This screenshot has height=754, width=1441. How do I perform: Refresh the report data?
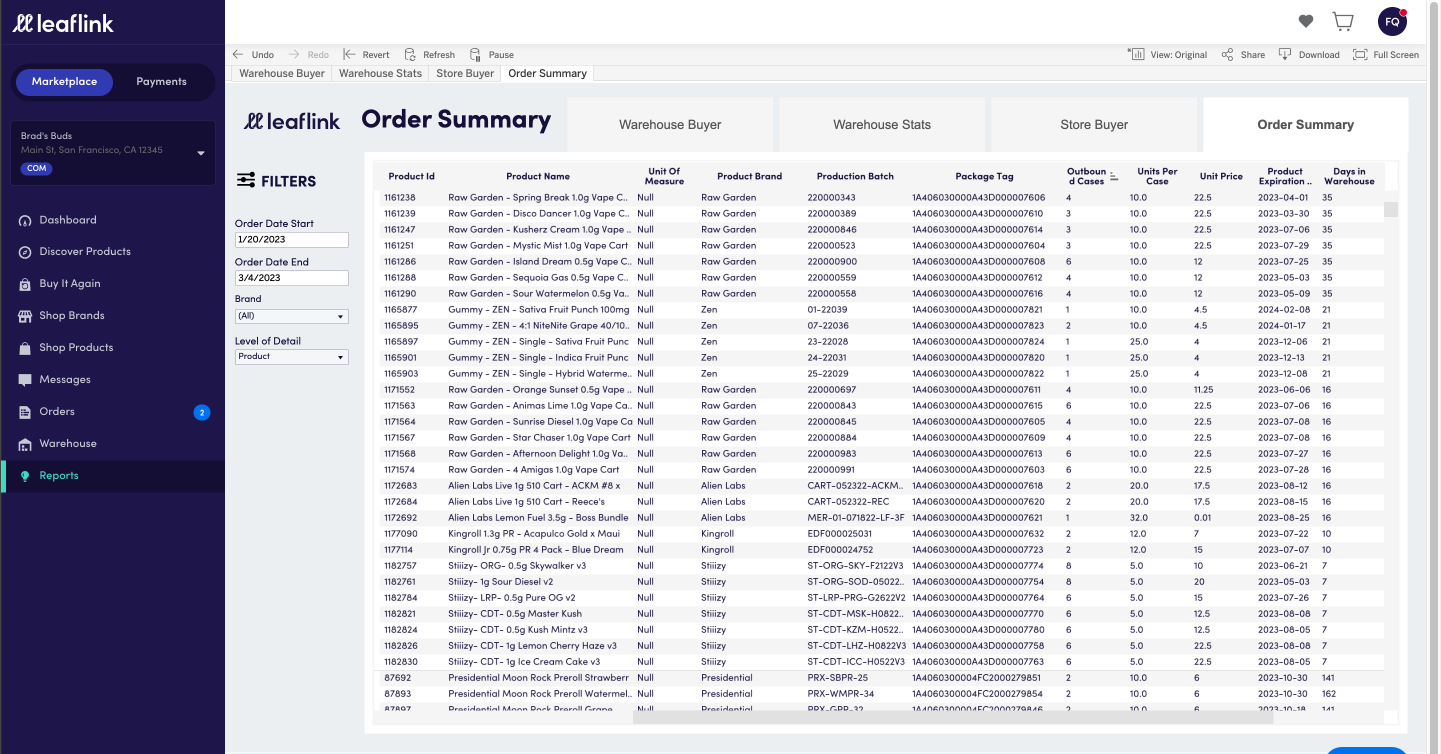click(x=429, y=55)
